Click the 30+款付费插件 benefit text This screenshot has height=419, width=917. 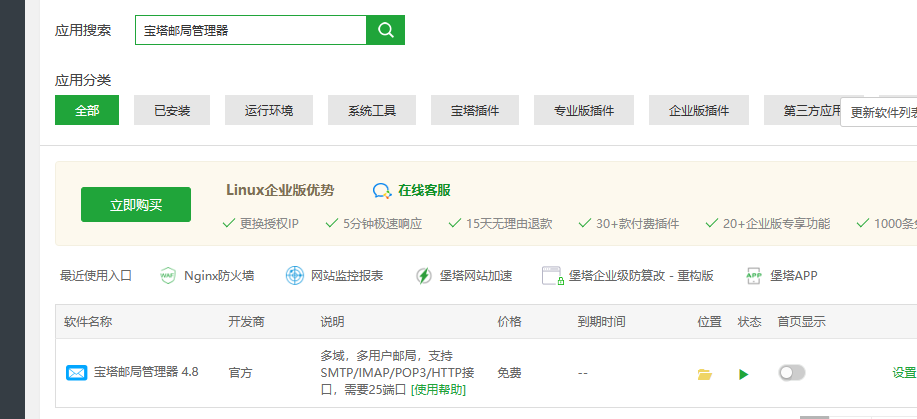tap(637, 224)
